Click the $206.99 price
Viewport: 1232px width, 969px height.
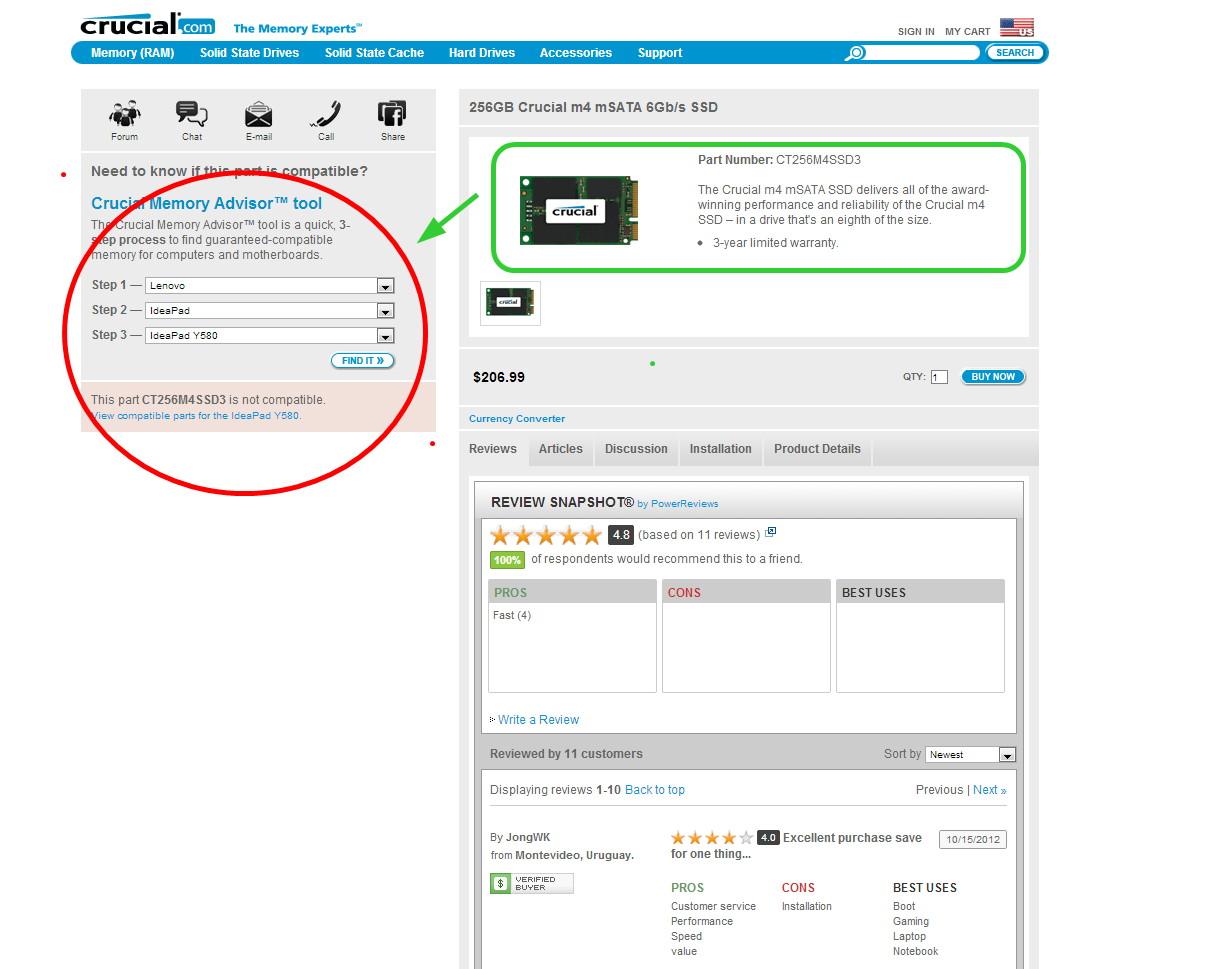pos(499,377)
